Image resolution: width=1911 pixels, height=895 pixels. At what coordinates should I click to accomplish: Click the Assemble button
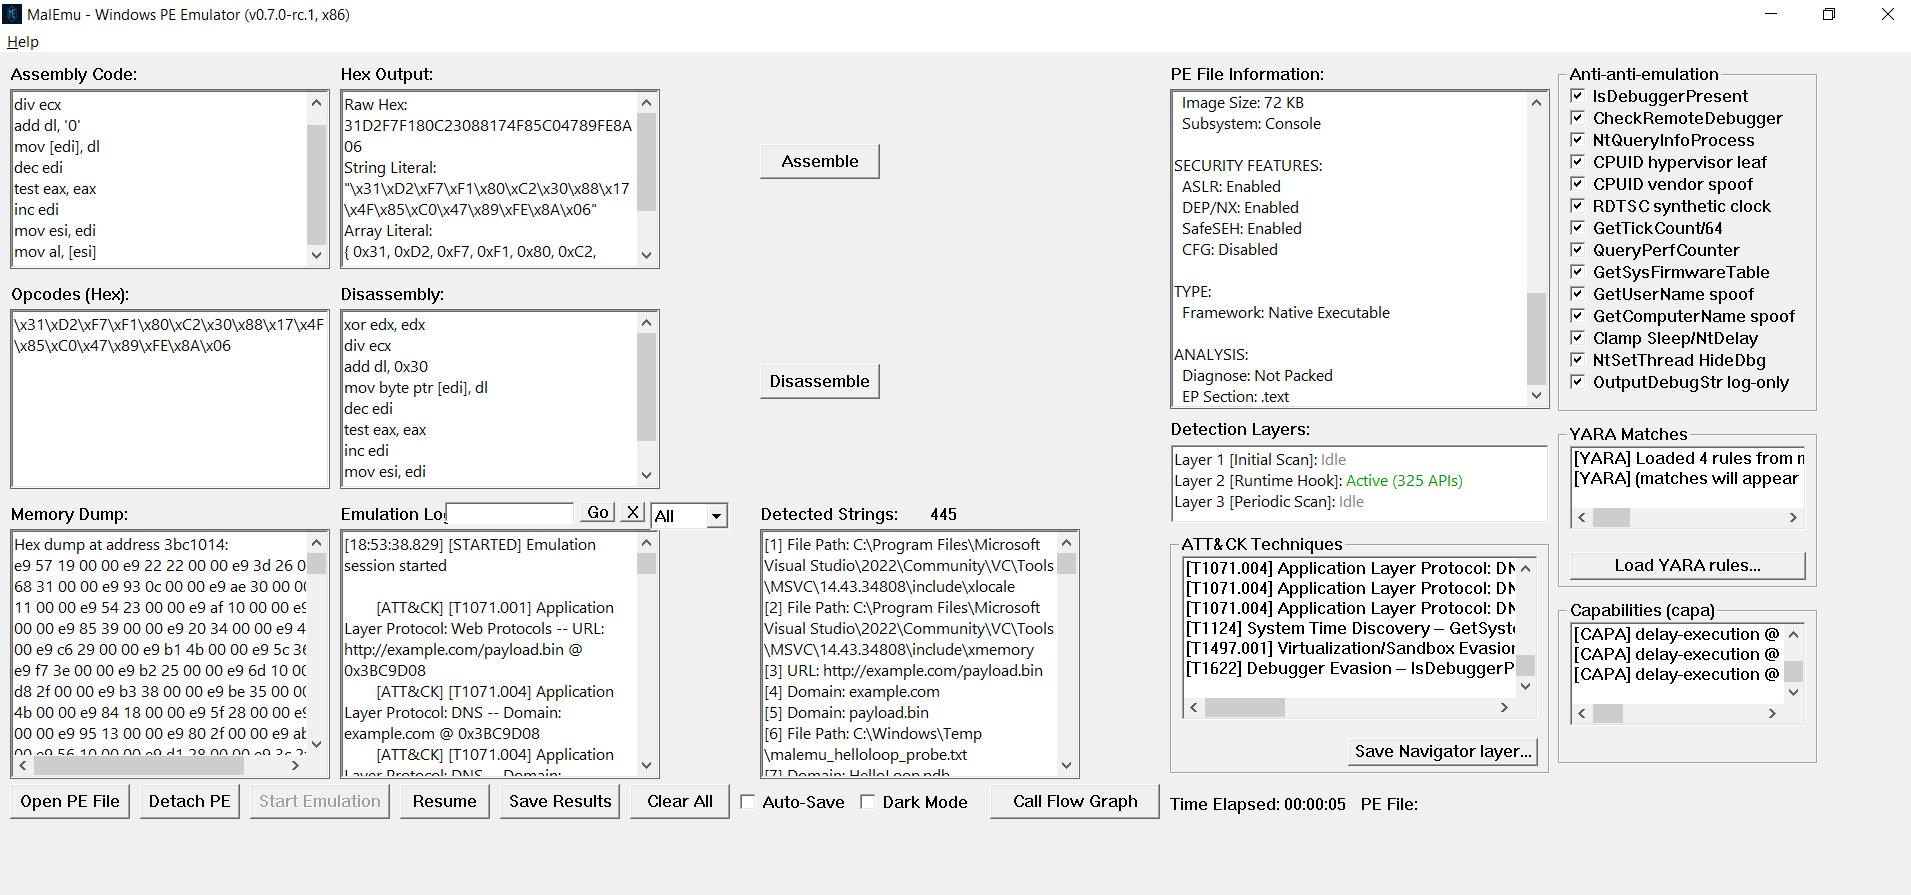tap(819, 161)
